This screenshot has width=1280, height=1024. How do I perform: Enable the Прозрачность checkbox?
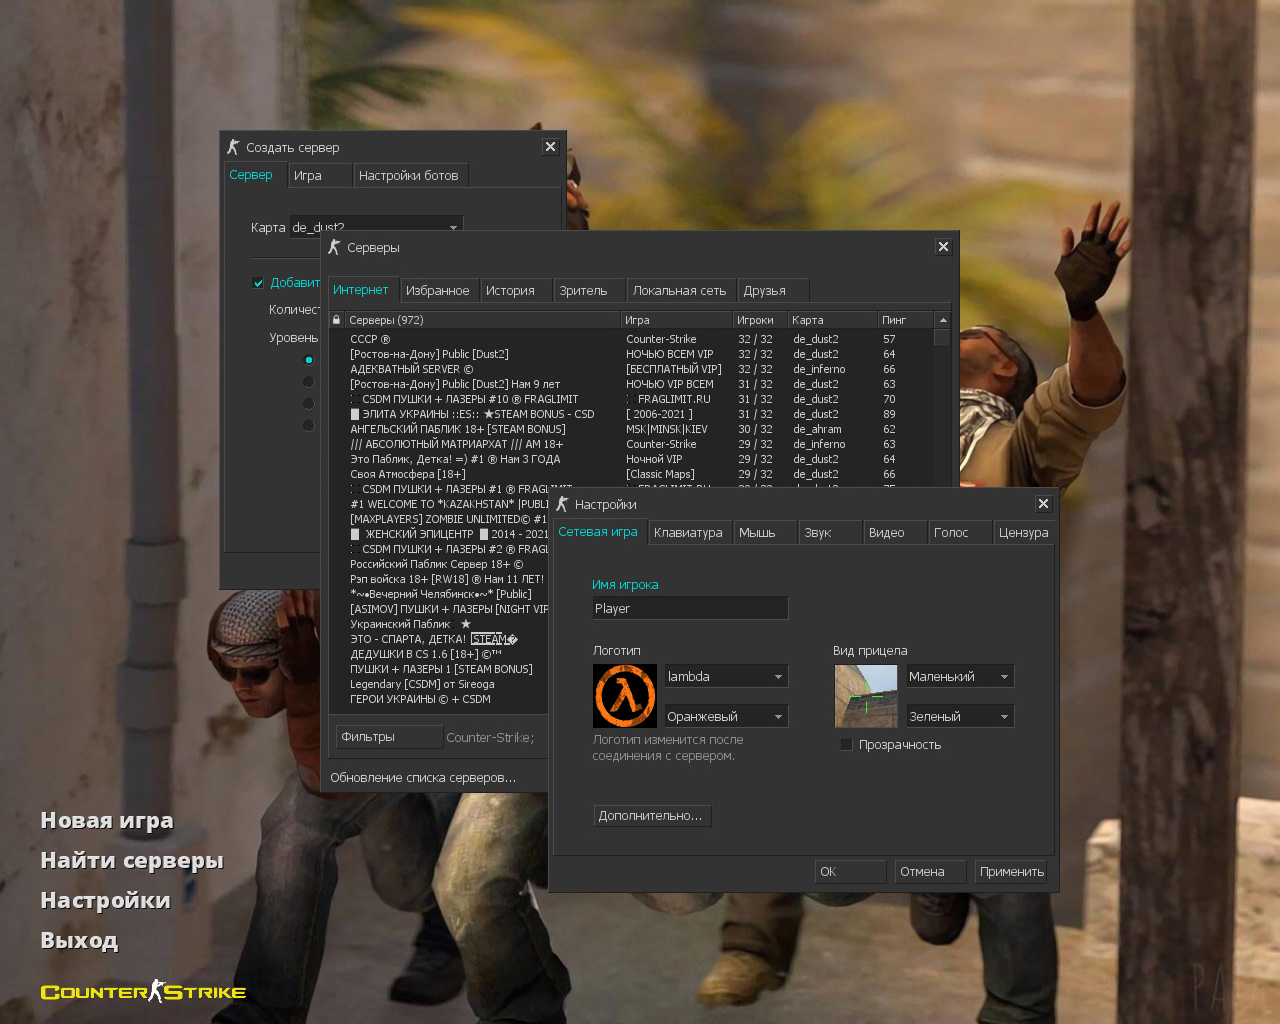[x=847, y=745]
